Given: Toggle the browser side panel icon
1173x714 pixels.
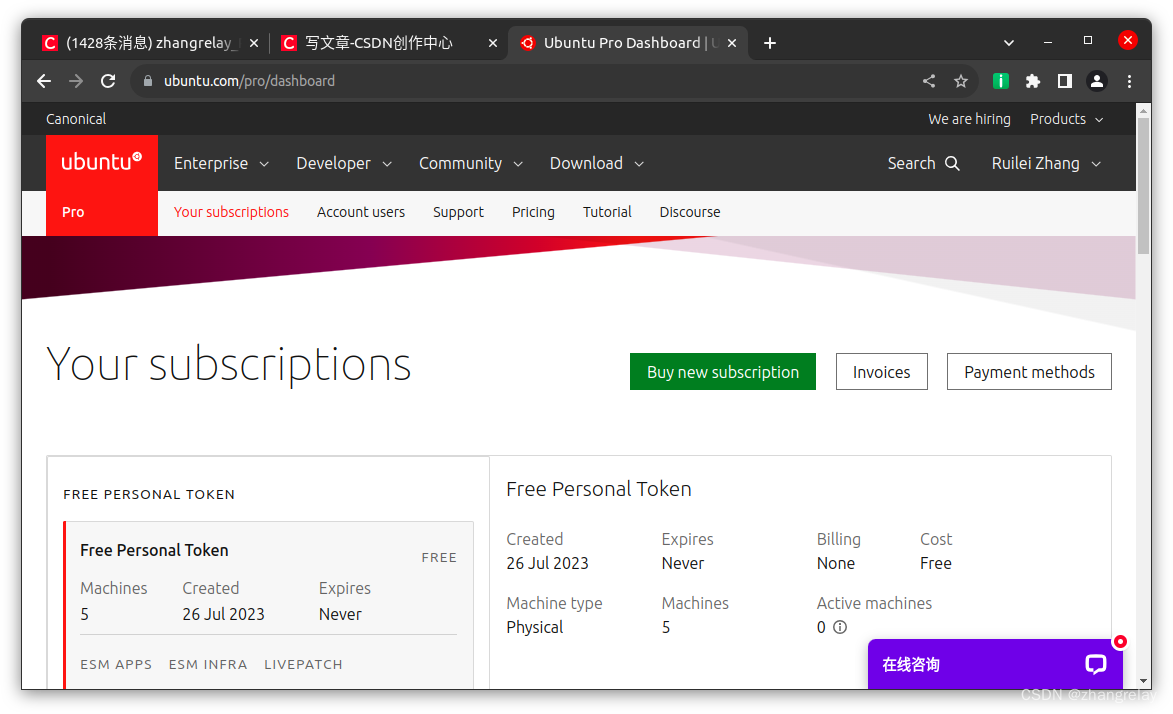Looking at the screenshot, I should coord(1065,81).
